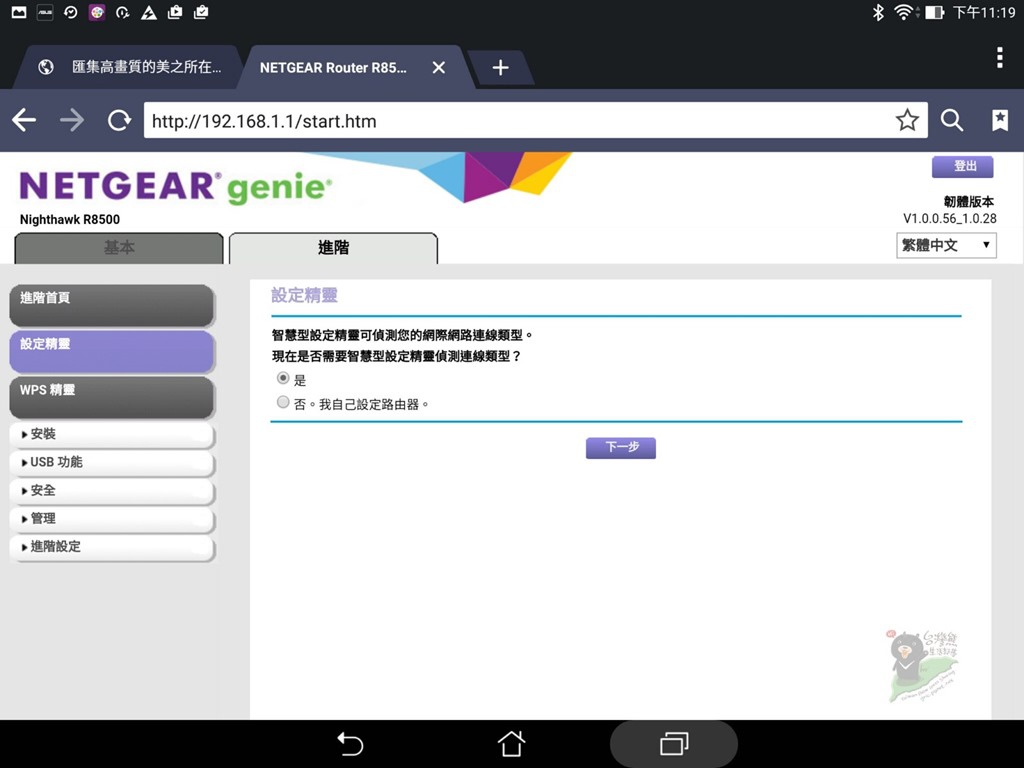Close the NETGEAR Router R85 tab
The width and height of the screenshot is (1024, 768).
[x=439, y=67]
